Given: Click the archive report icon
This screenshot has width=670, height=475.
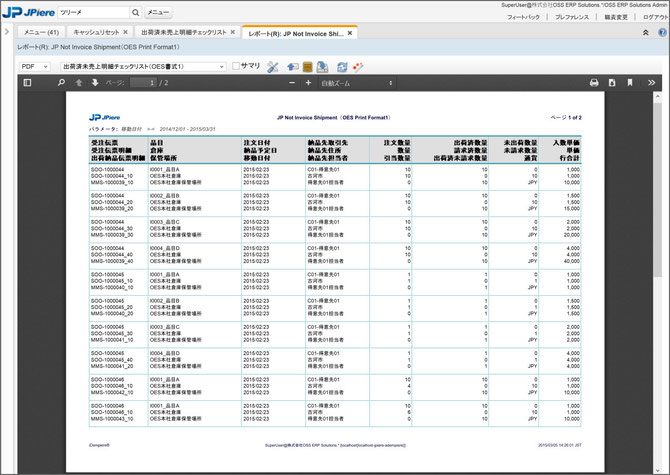Looking at the screenshot, I should [x=307, y=67].
